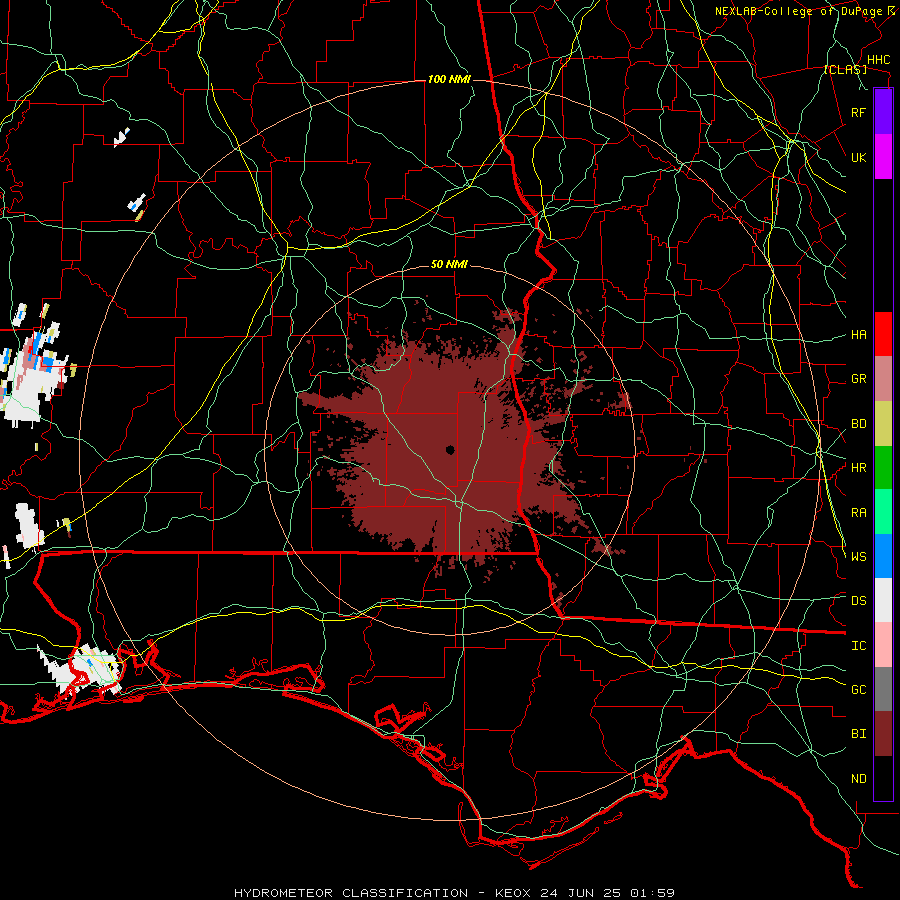Click the RA legend label
The image size is (900, 900).
pos(858,513)
